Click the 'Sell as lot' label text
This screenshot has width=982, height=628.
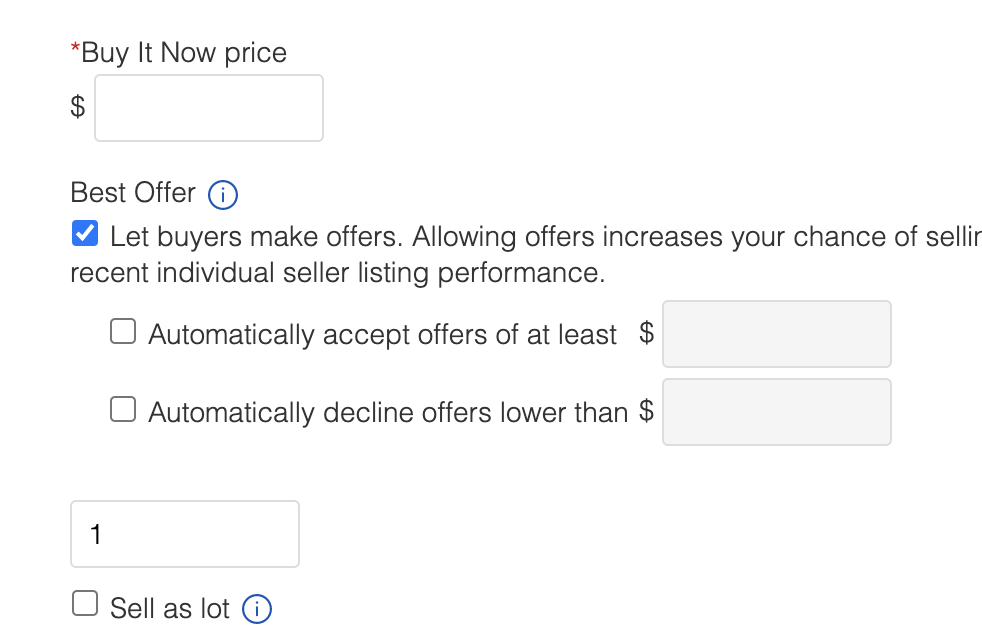[170, 609]
